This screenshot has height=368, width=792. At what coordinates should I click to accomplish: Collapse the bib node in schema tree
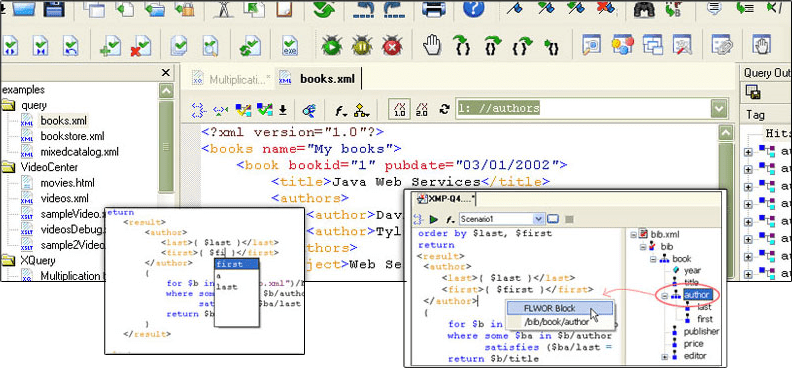tap(642, 247)
